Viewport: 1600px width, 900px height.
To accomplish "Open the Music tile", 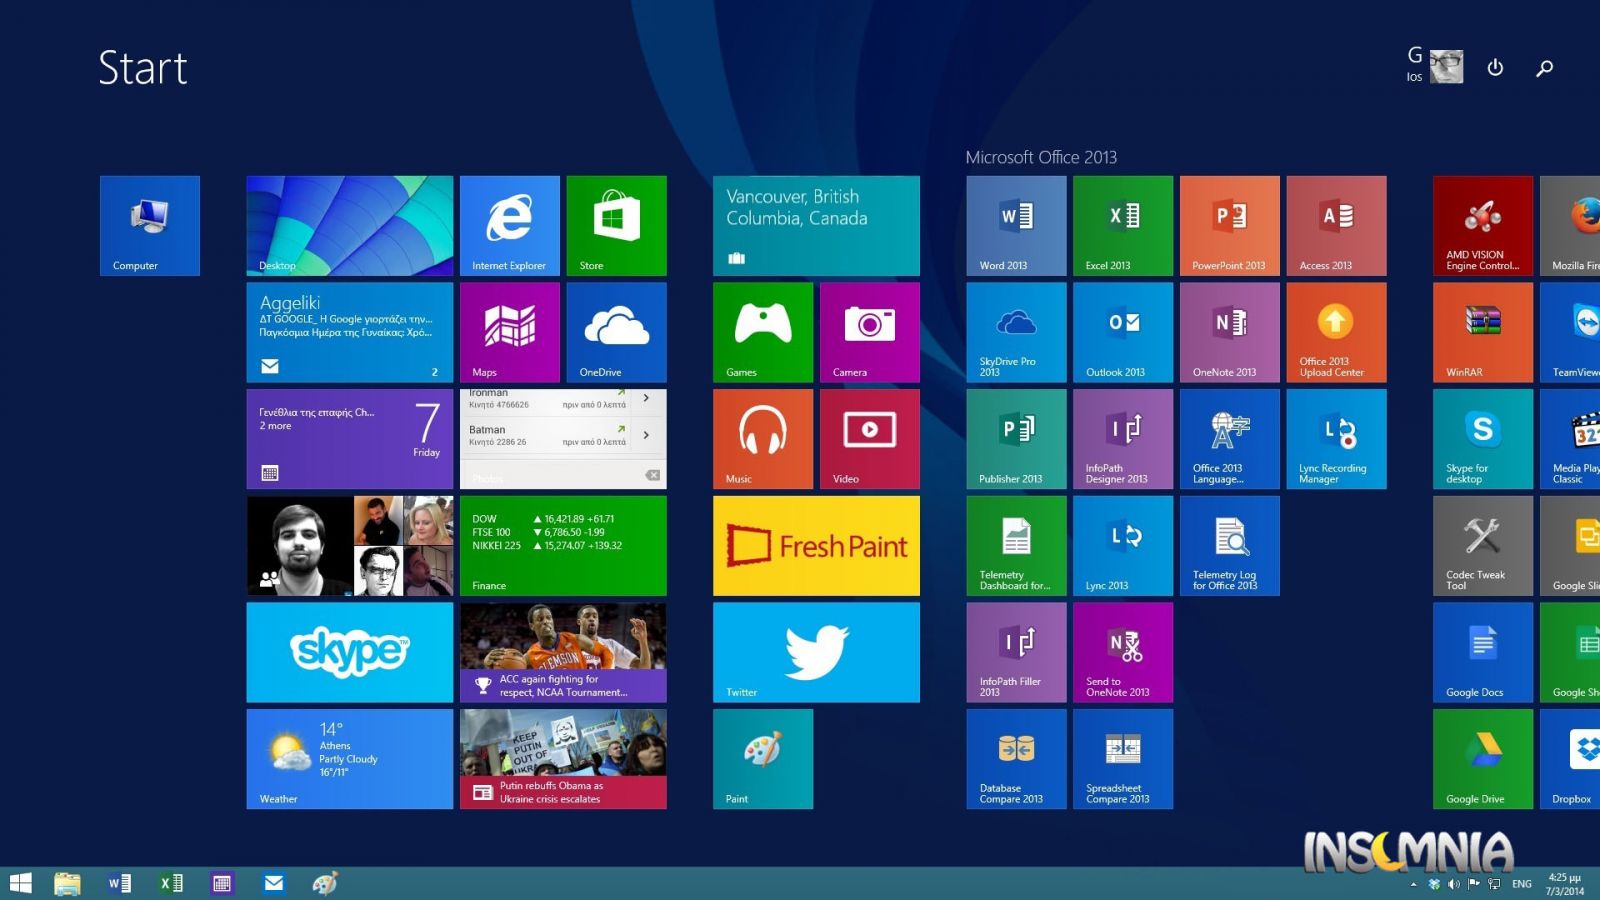I will (x=763, y=439).
